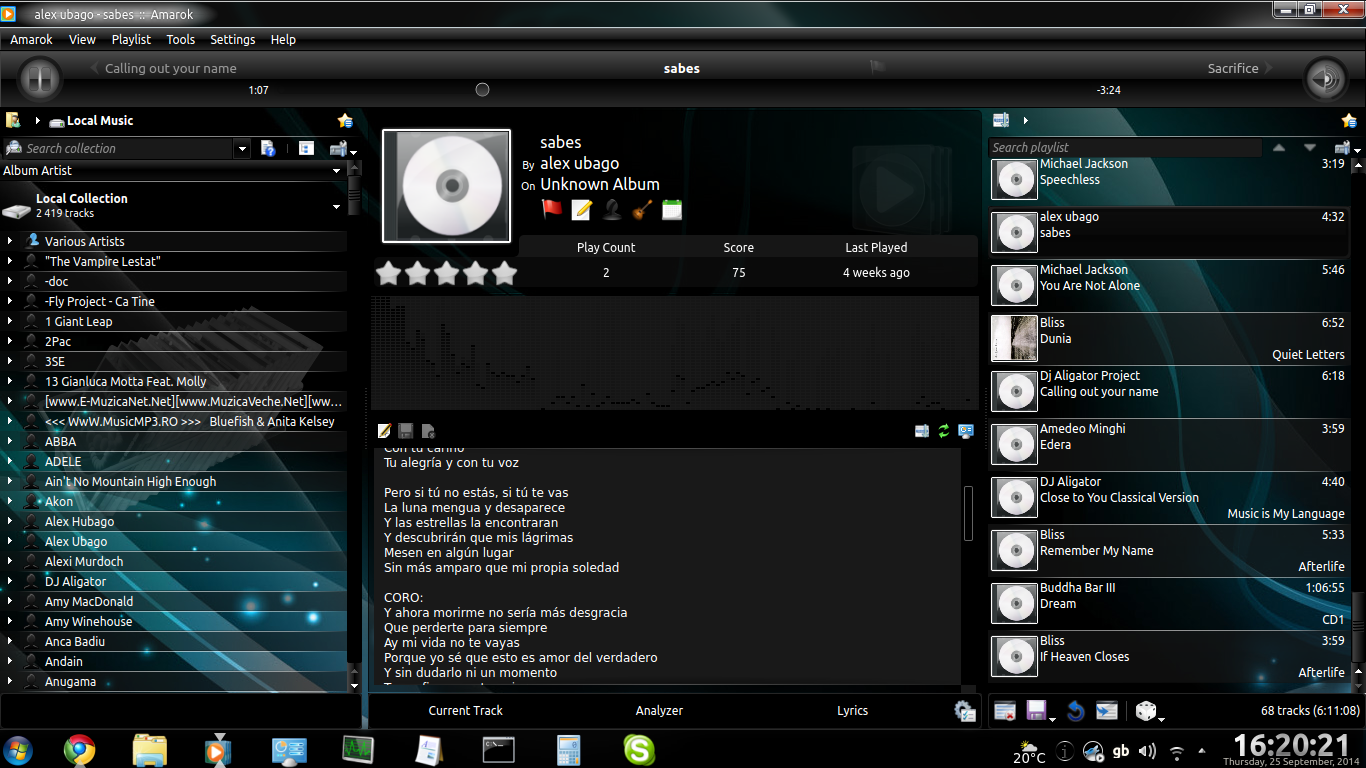Click the play/pause button in the toolbar
1366x768 pixels.
tap(40, 78)
